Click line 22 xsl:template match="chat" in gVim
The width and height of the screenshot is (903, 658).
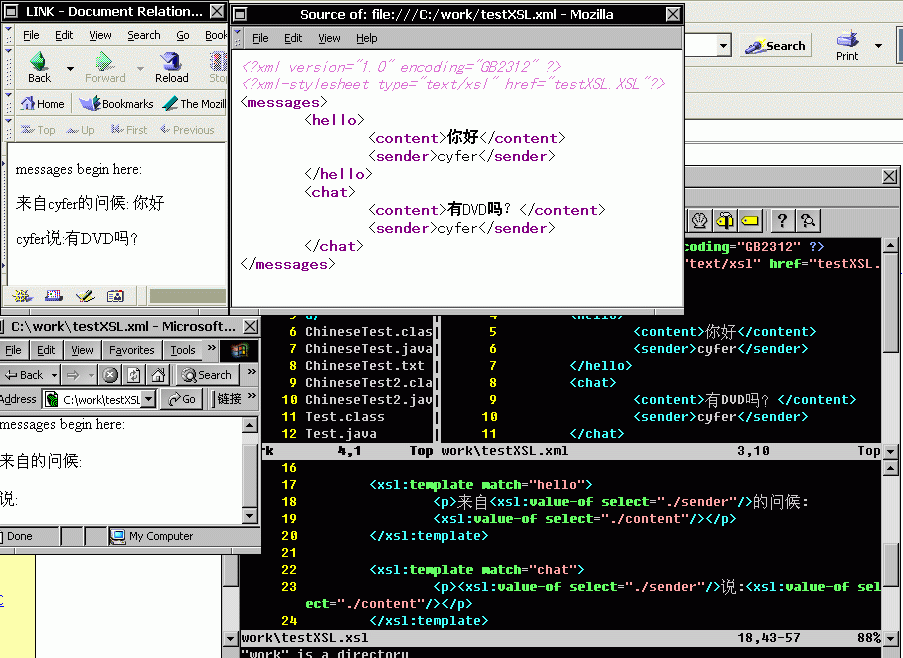476,570
